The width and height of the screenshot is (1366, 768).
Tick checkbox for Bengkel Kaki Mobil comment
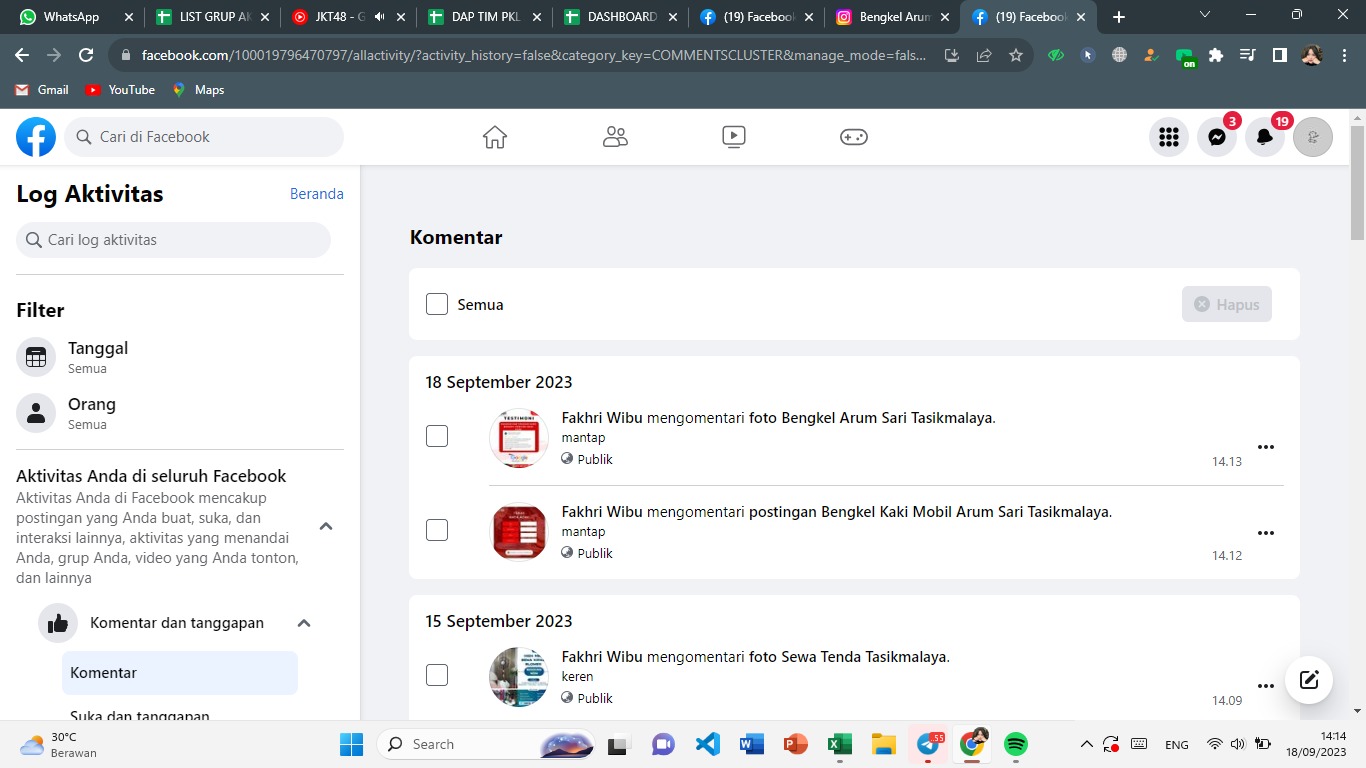[437, 530]
